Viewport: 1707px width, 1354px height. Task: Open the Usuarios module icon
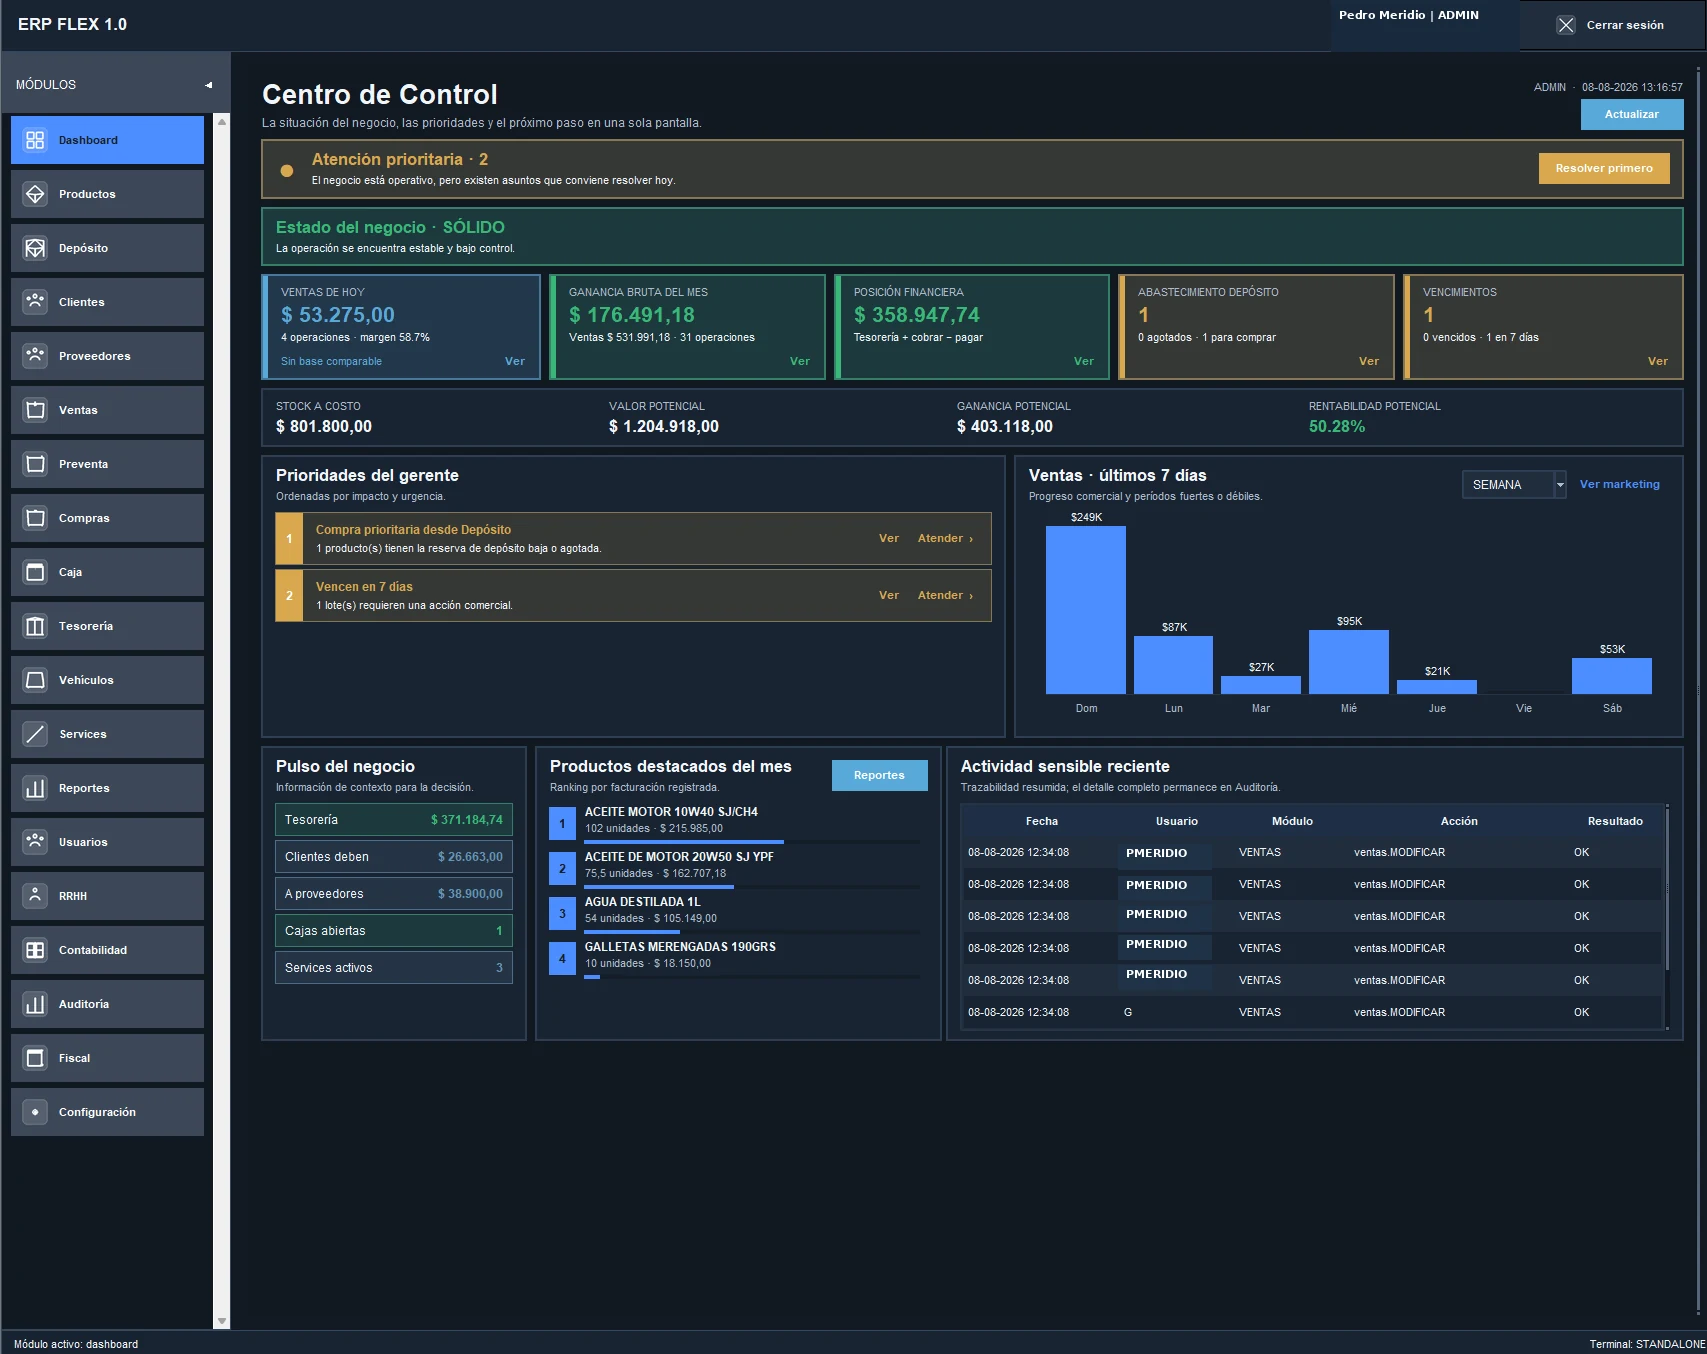click(35, 842)
